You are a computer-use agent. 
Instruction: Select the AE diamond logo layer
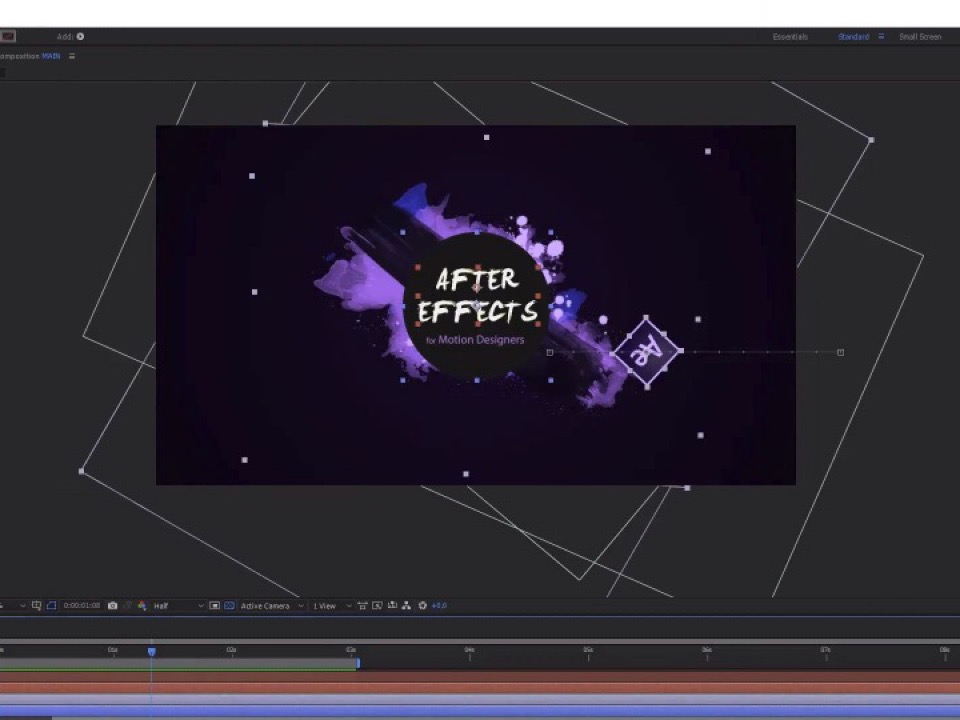point(647,351)
